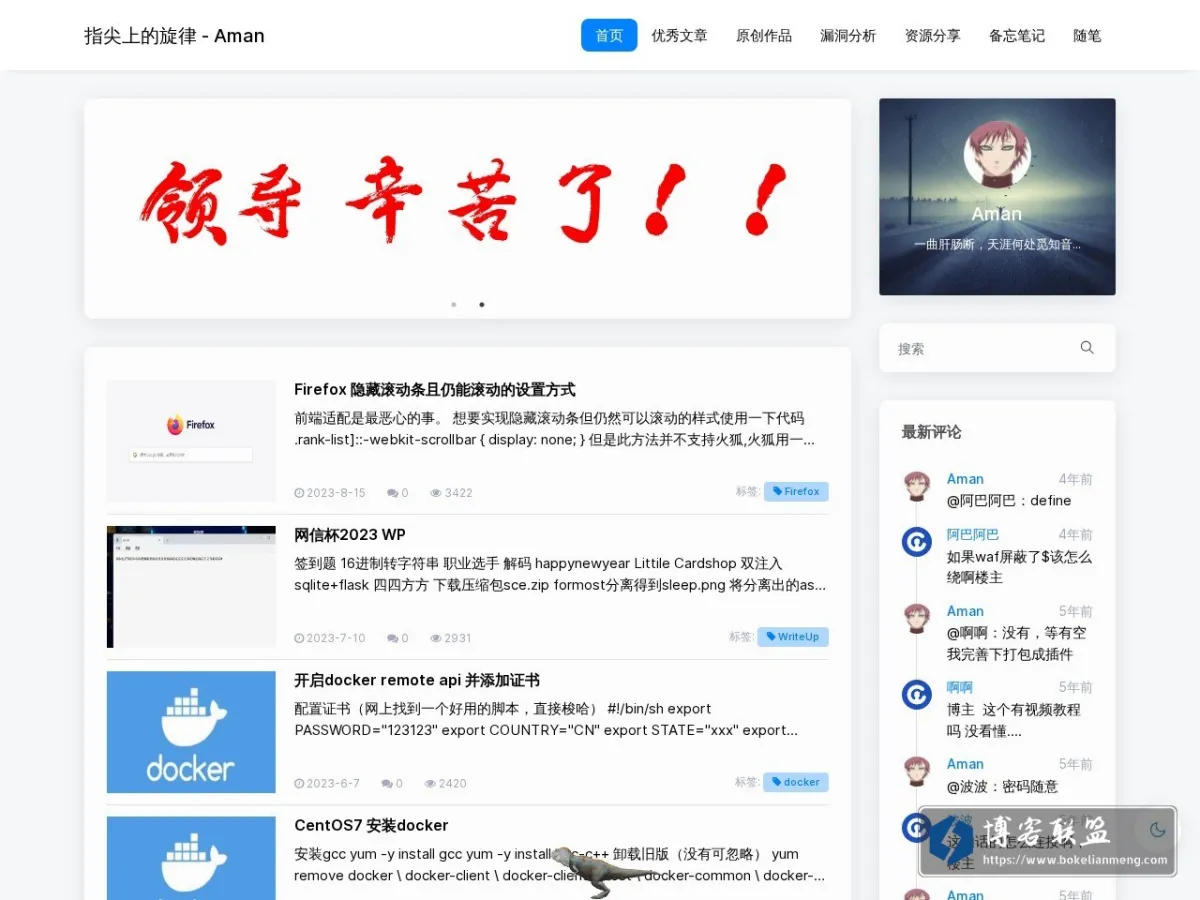This screenshot has width=1200, height=900.
Task: Click Aman's avatar beside @啊啊 reply comment
Action: (x=917, y=618)
